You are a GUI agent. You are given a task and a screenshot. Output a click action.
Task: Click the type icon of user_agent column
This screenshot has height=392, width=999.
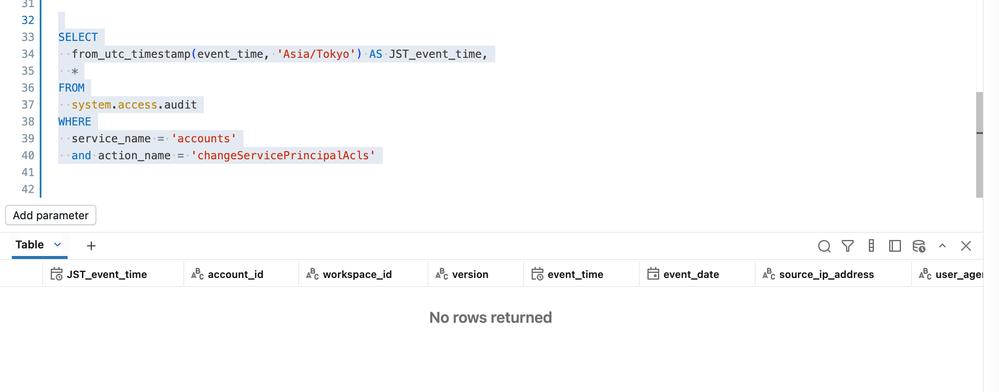pyautogui.click(x=925, y=274)
